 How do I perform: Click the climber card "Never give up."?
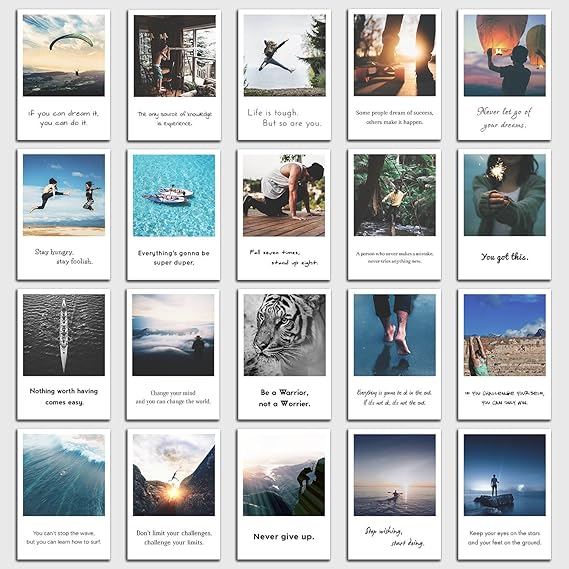[284, 495]
